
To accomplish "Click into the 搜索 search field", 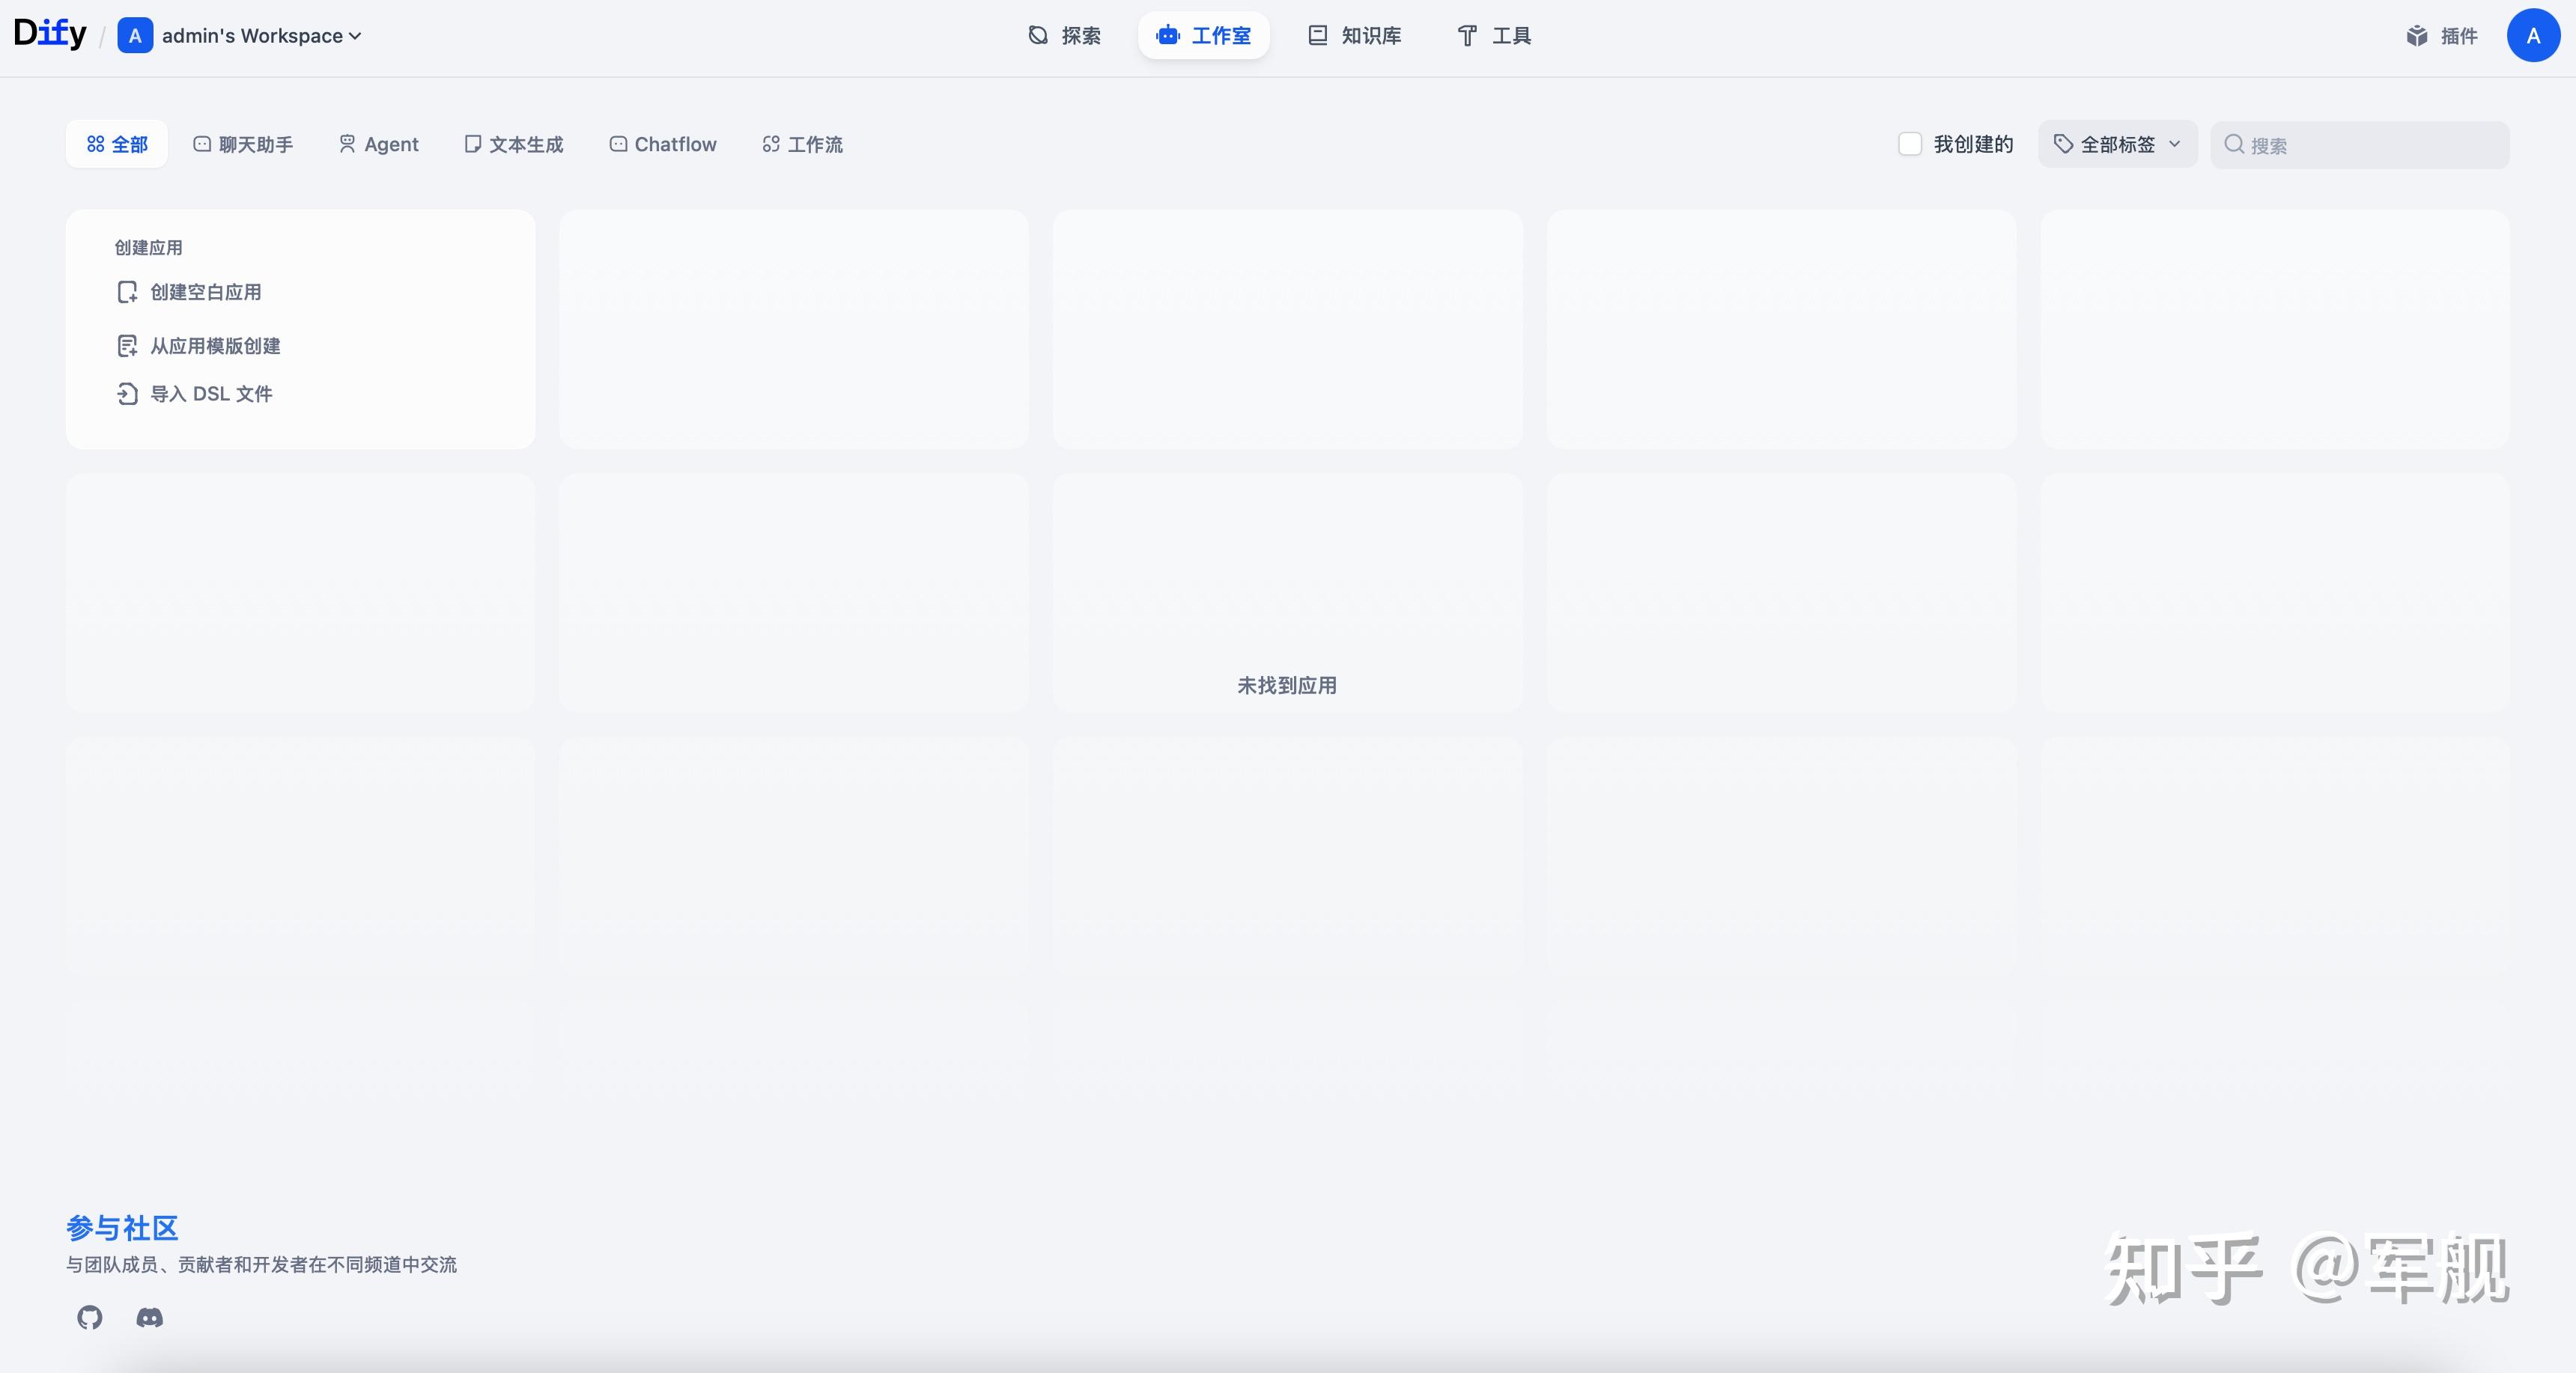I will (x=2370, y=145).
